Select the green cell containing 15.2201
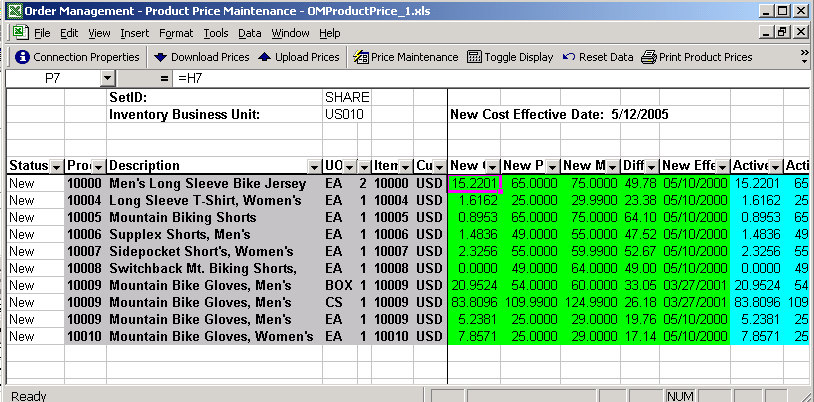The height and width of the screenshot is (402, 814). point(474,184)
